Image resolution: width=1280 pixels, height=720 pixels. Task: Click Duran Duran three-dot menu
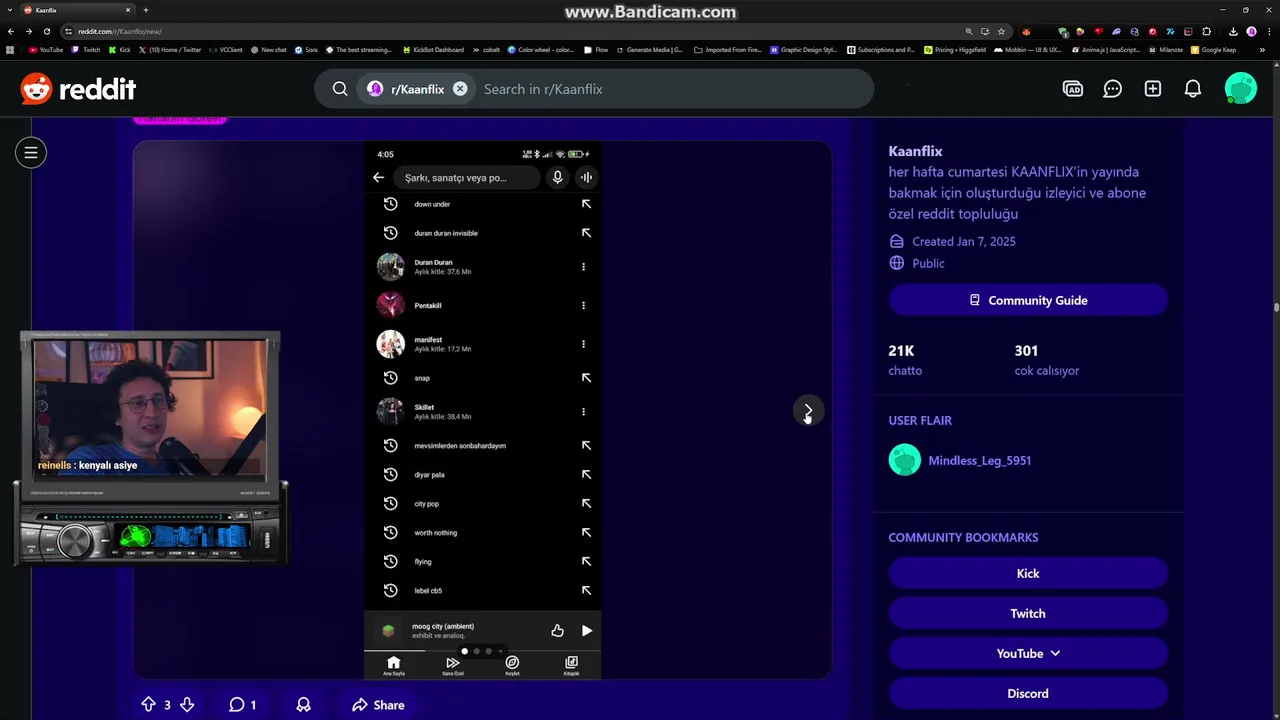pos(583,267)
